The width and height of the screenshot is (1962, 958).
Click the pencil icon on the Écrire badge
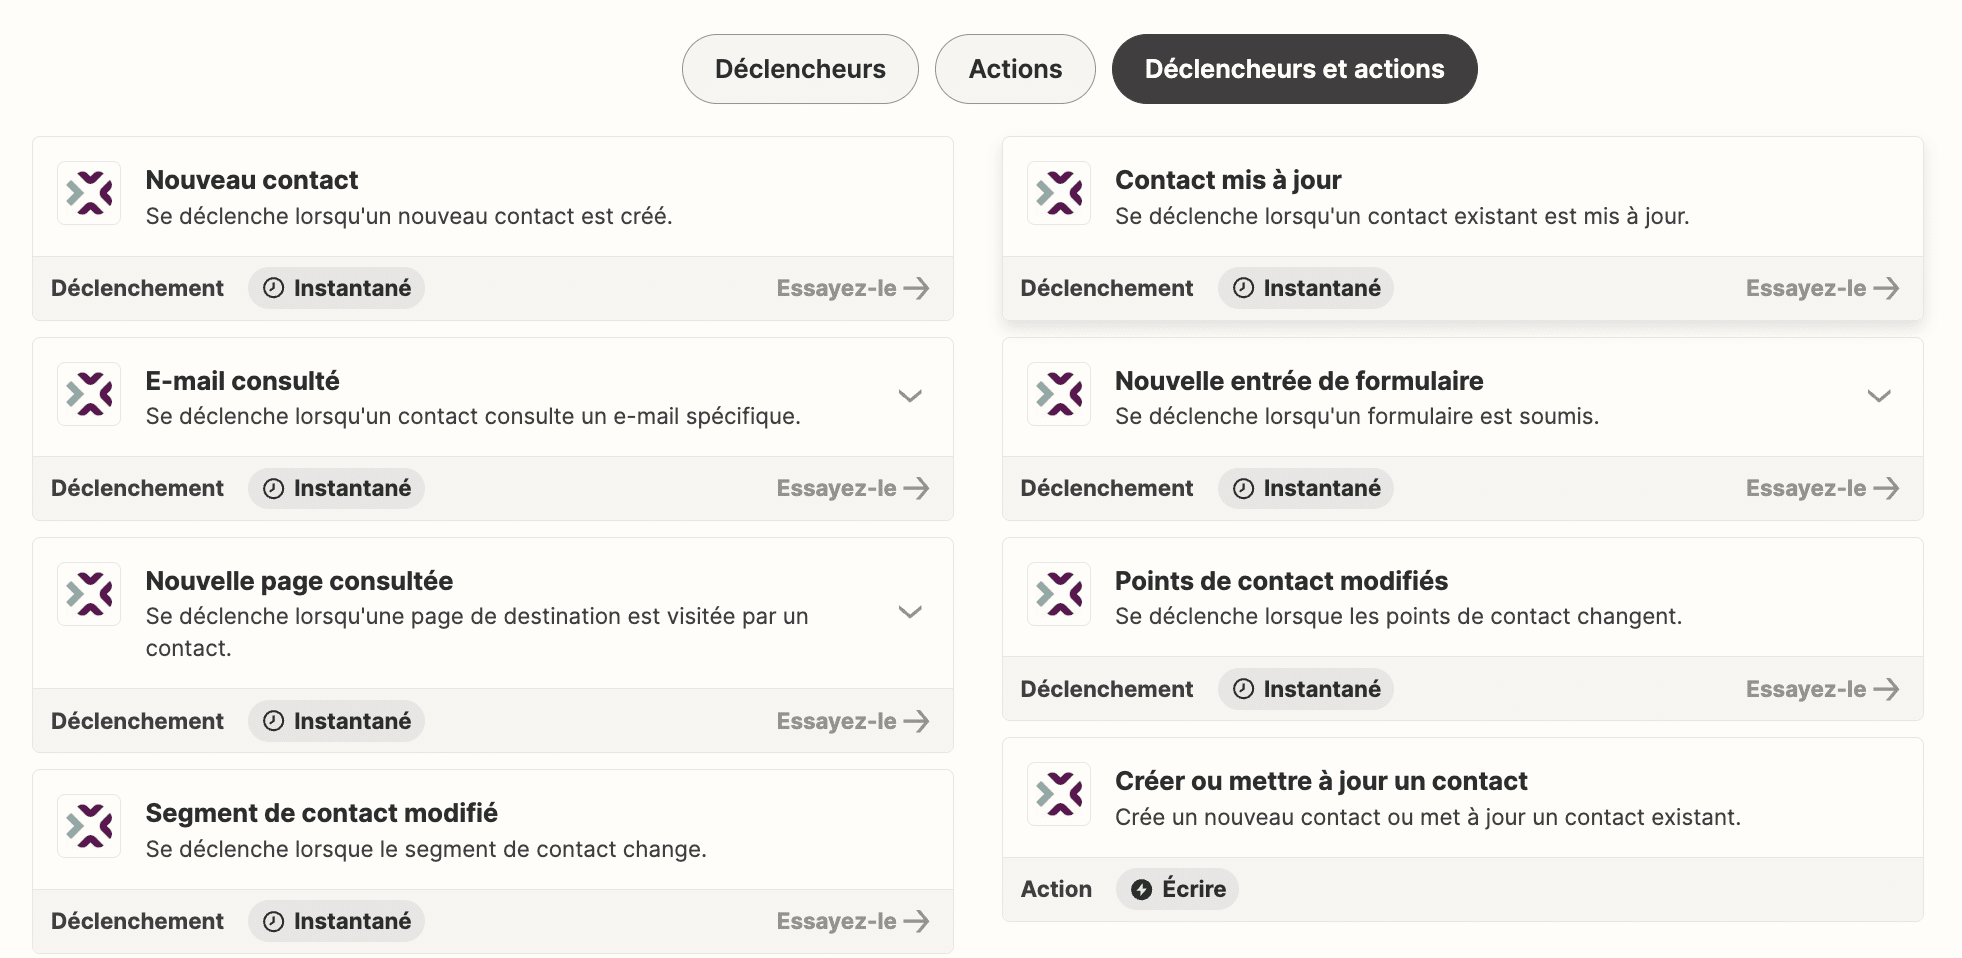click(x=1140, y=888)
